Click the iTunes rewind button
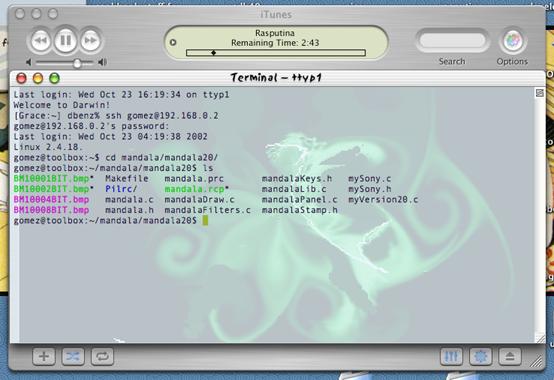Screen dimensions: 554x380 click(x=40, y=41)
